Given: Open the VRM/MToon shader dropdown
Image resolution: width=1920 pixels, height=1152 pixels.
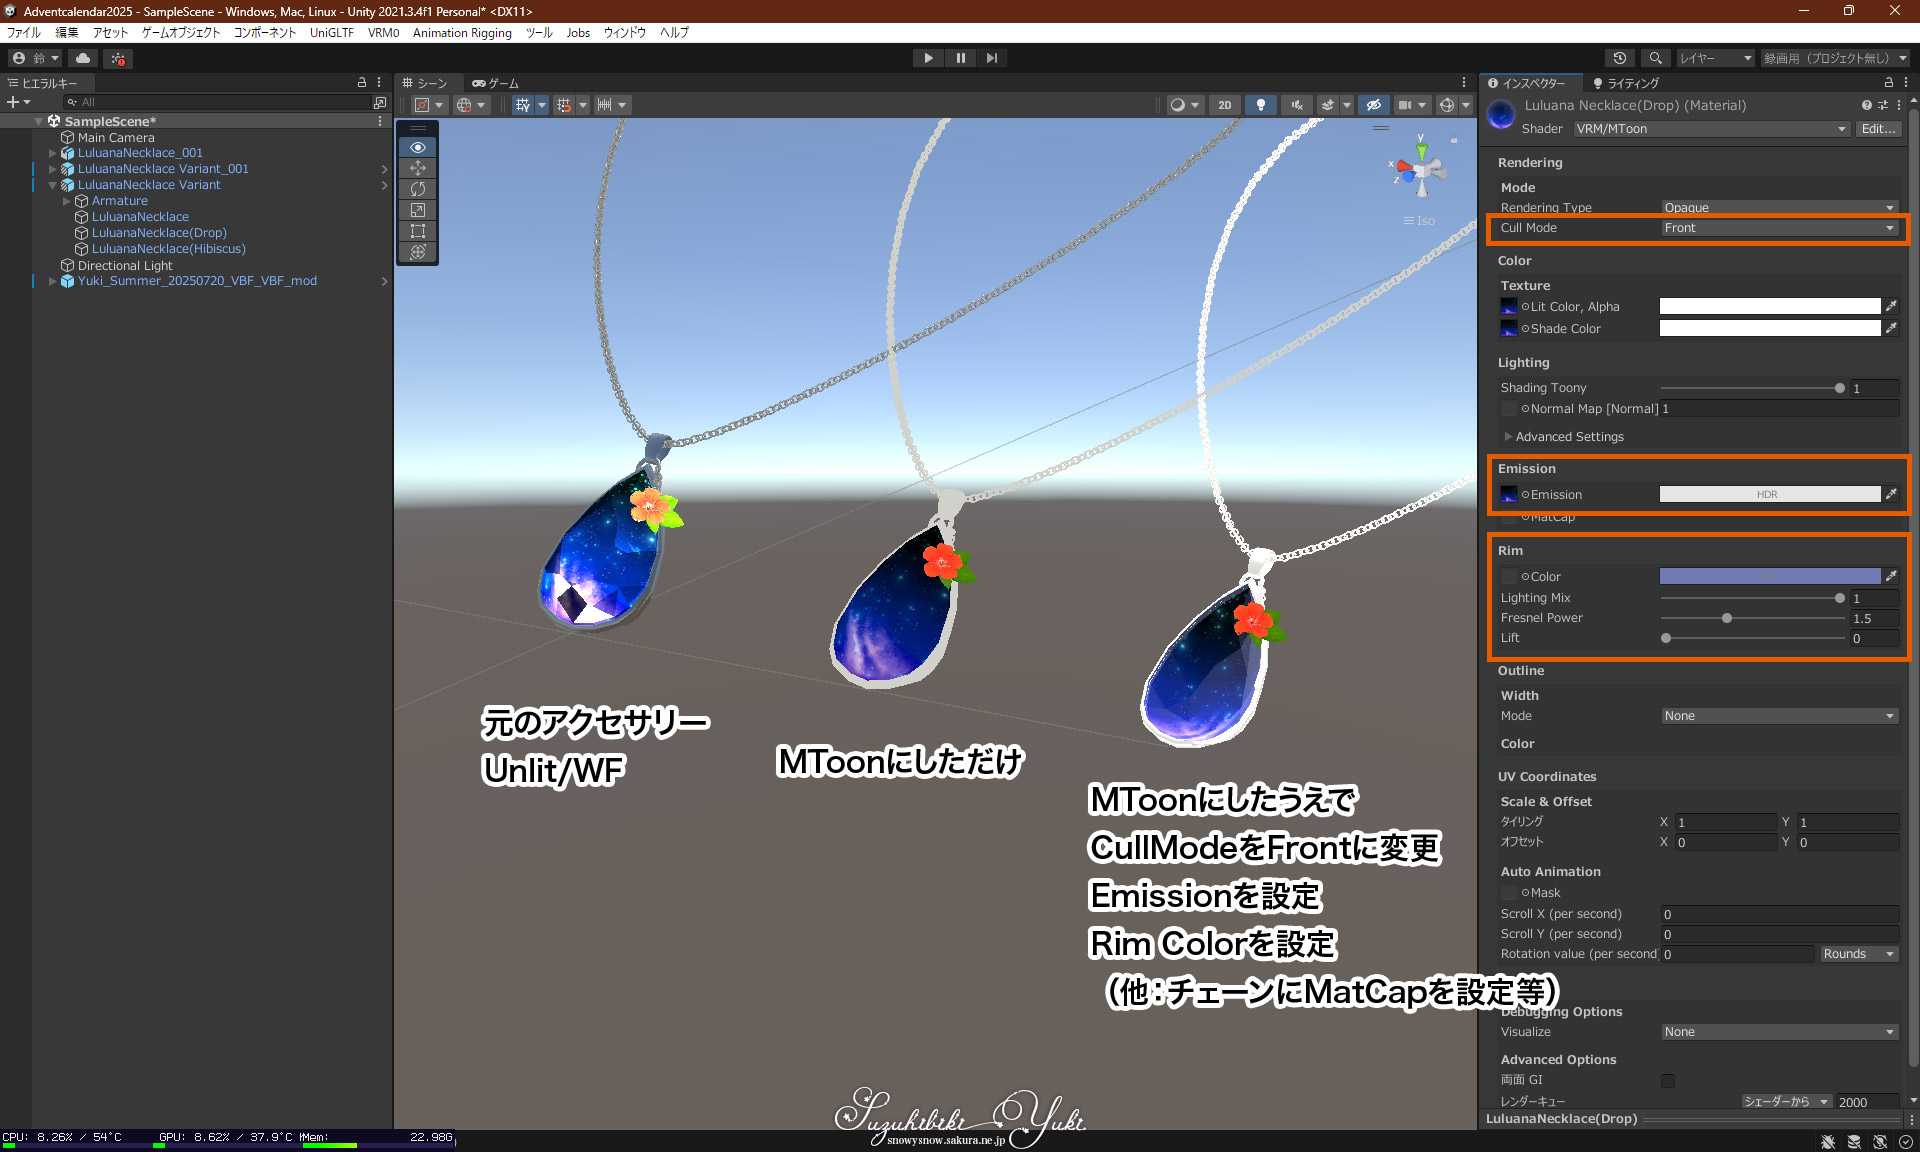Looking at the screenshot, I should [1711, 129].
